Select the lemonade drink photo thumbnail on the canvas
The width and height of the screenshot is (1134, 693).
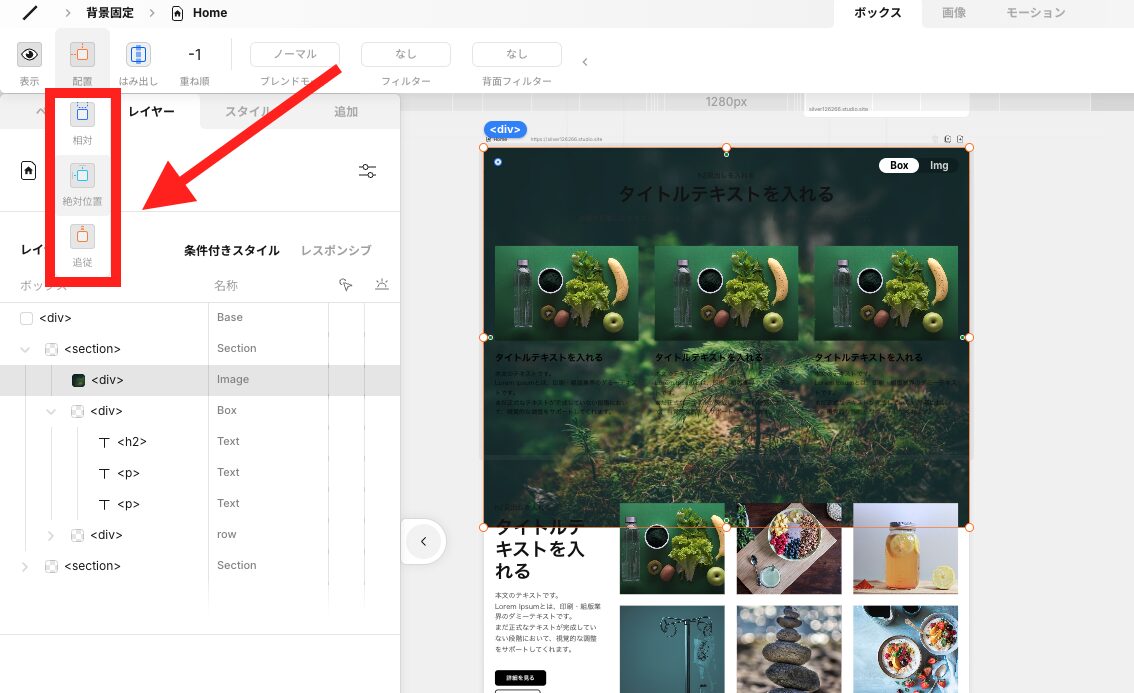click(905, 549)
